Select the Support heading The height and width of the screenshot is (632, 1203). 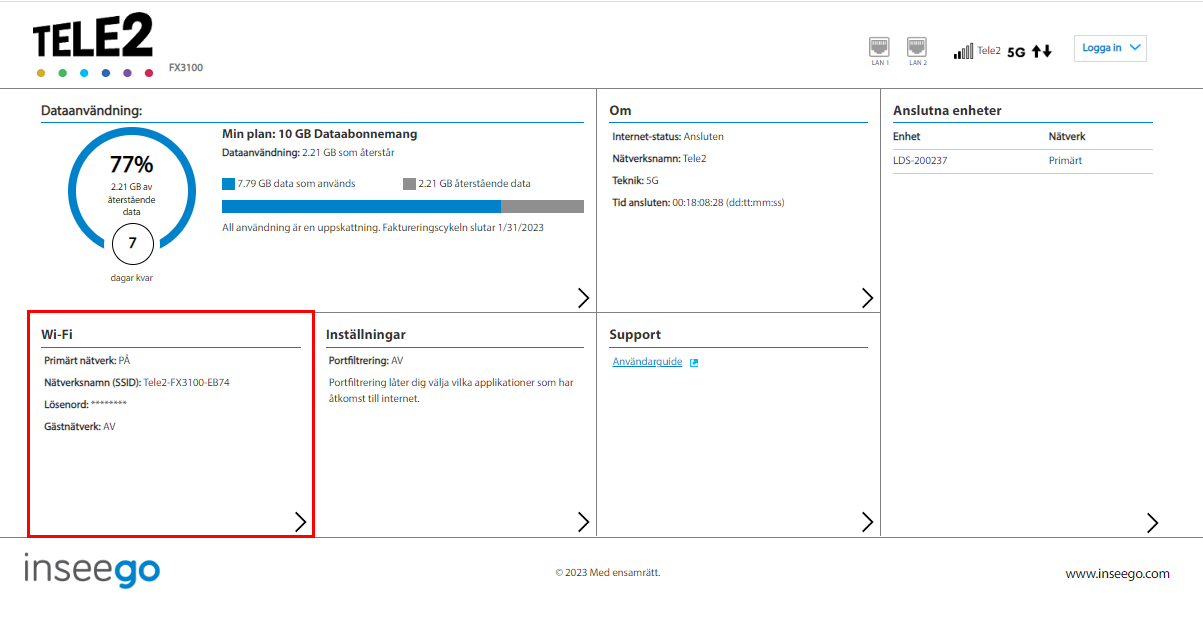point(636,334)
